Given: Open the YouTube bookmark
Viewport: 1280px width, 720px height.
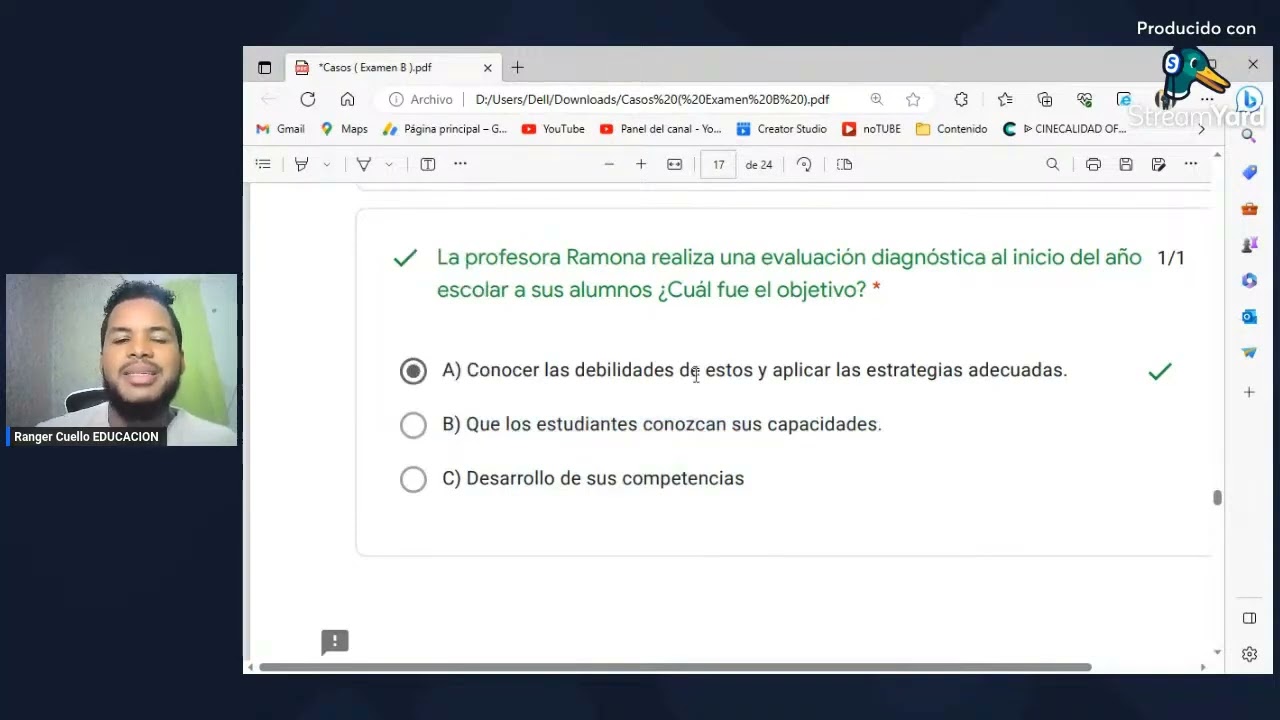Looking at the screenshot, I should click(553, 129).
